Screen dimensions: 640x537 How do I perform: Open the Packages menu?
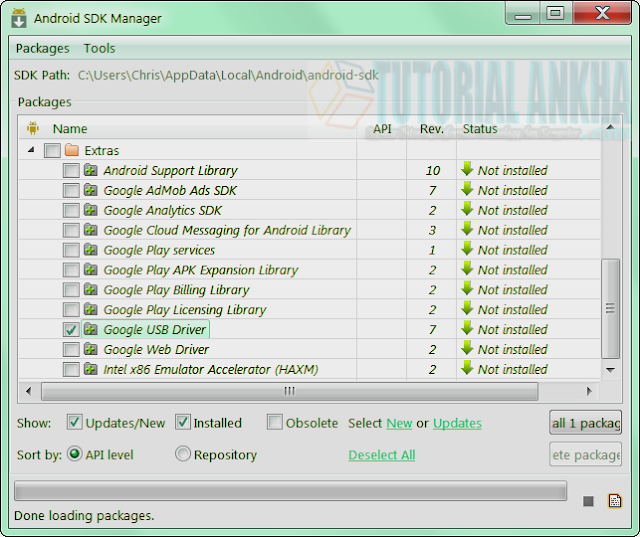[42, 48]
